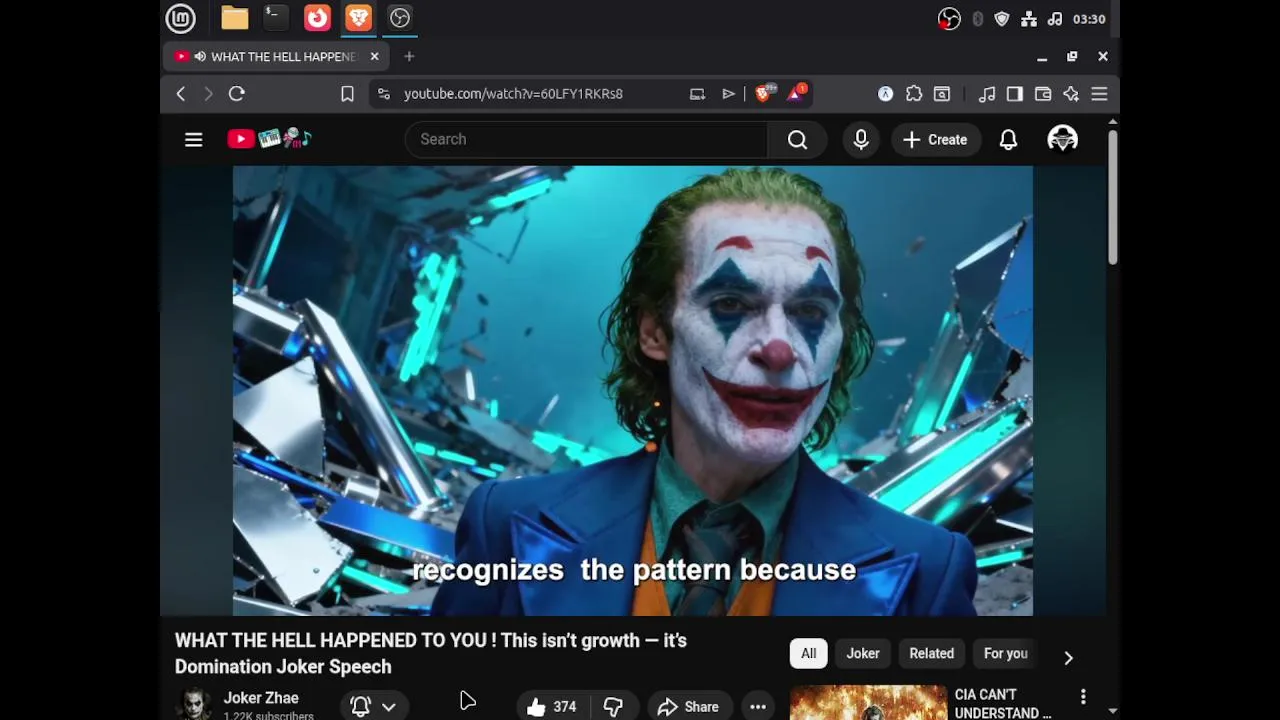
Task: Share this video
Action: (689, 707)
